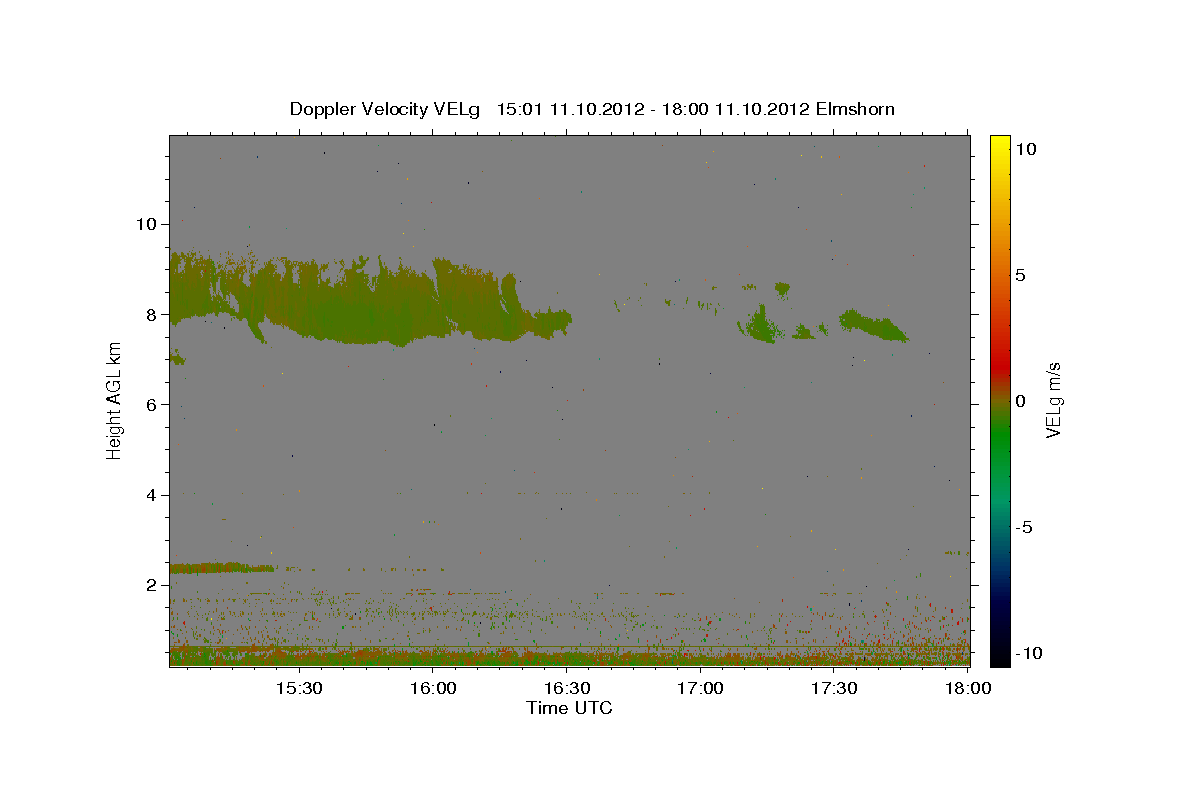
Task: Click the 'Height AGL km' axis label
Action: coord(115,400)
